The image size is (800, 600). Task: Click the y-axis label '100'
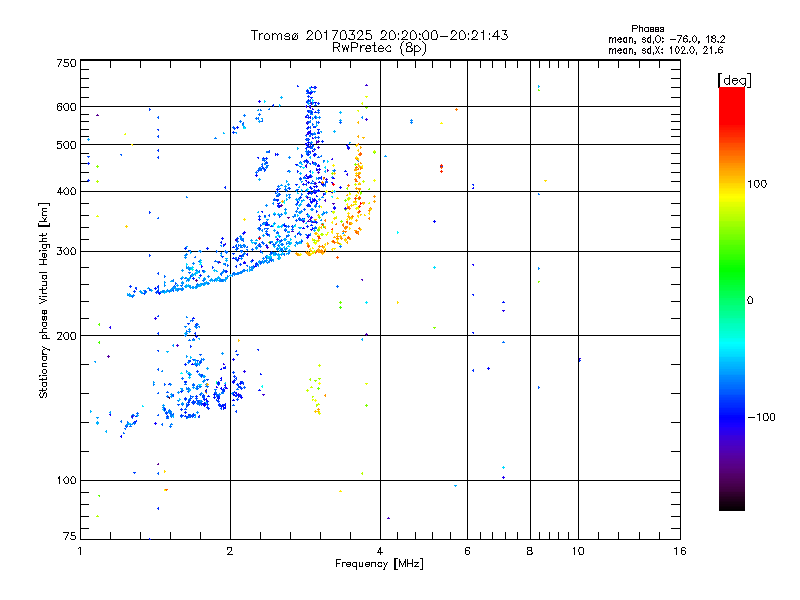(66, 481)
